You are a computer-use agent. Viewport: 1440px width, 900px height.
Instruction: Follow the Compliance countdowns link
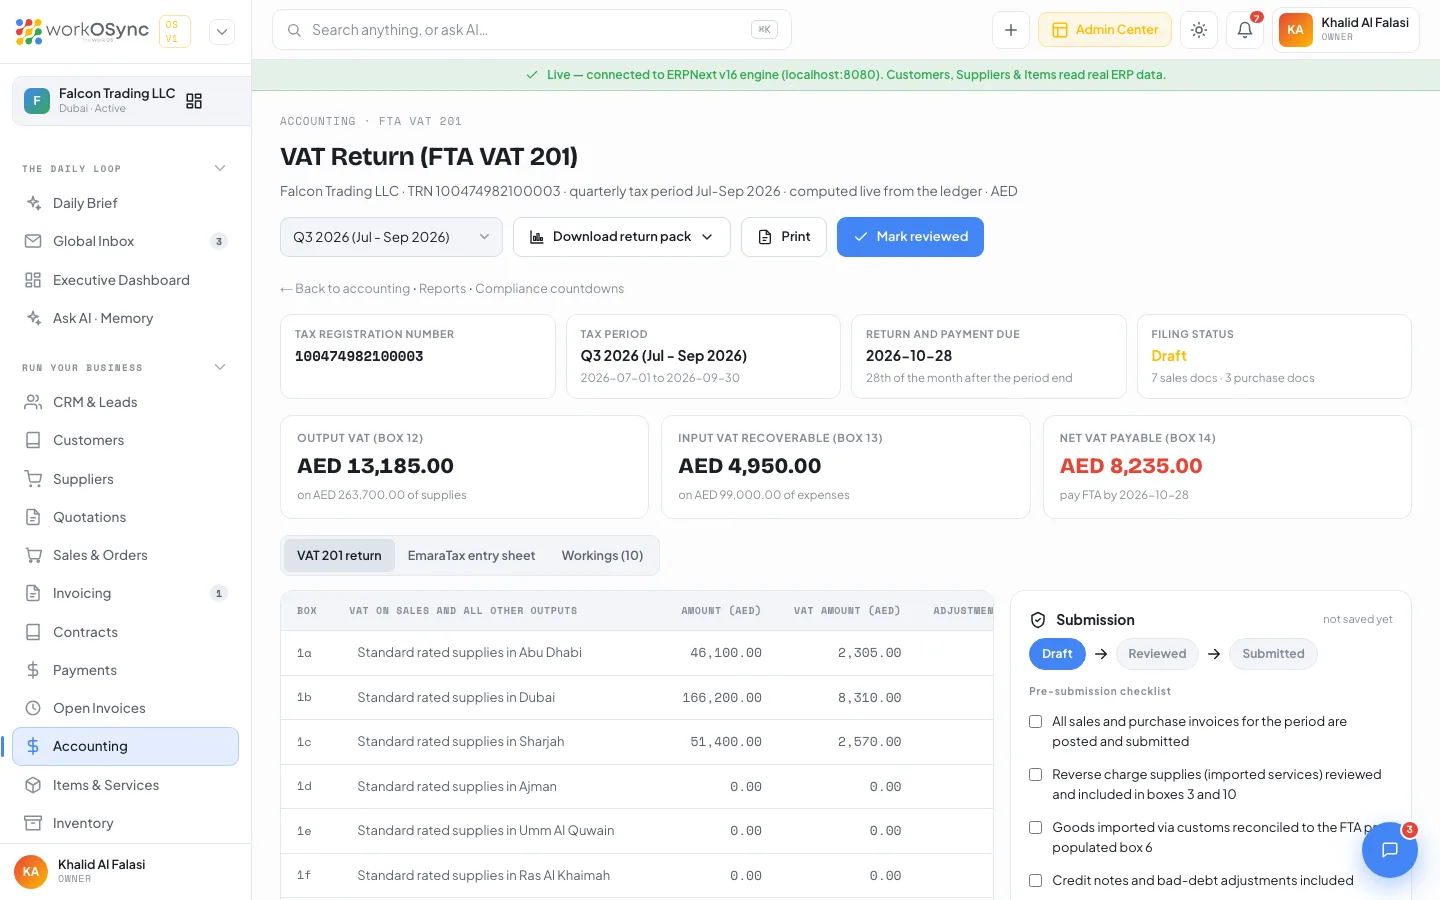[549, 289]
